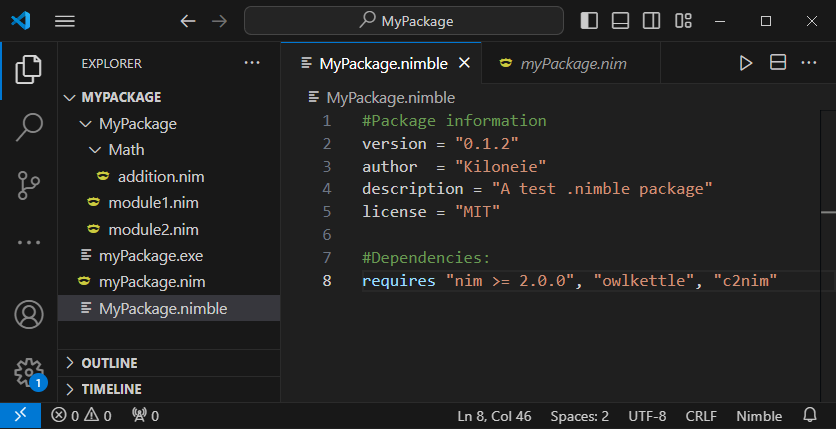Toggle the primary side bar
836x429 pixels.
[589, 21]
